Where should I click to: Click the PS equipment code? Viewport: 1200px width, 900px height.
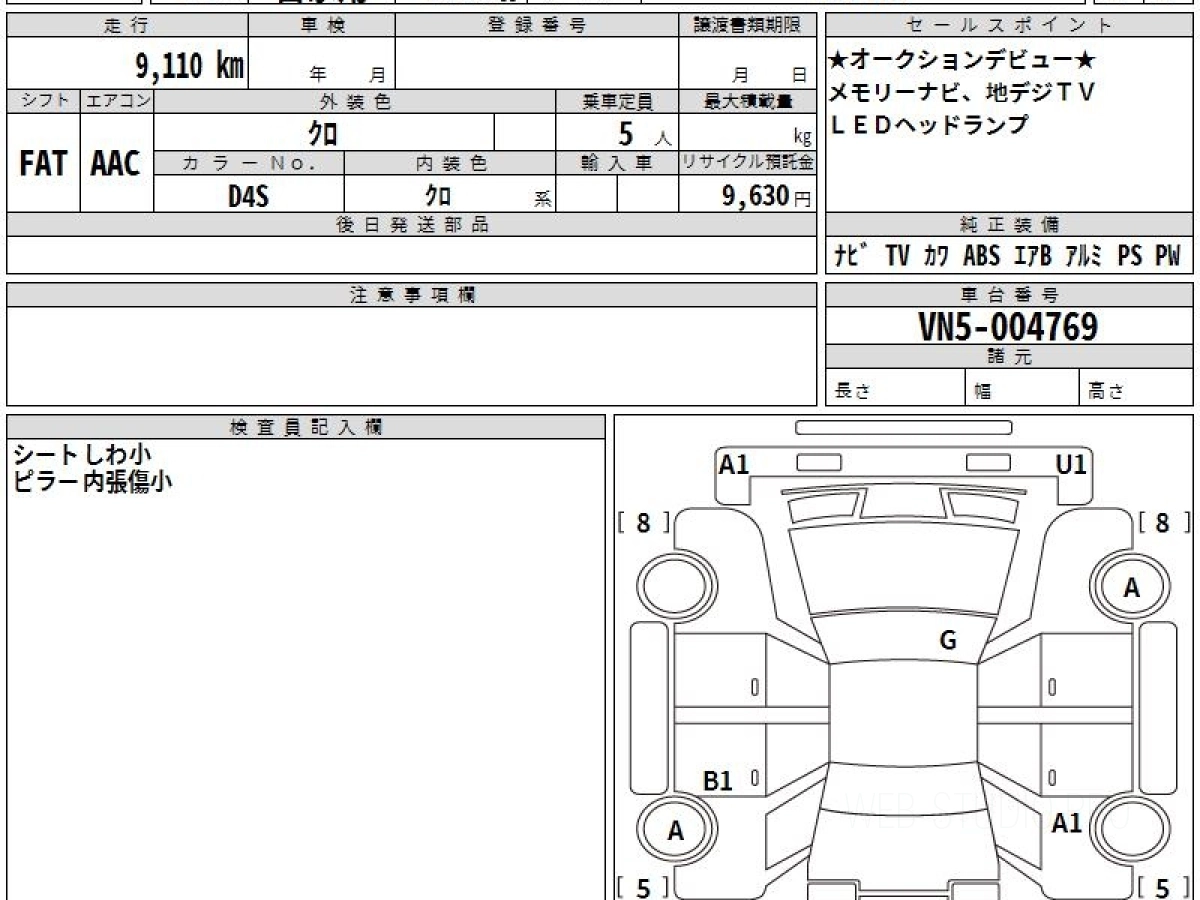pos(1130,257)
